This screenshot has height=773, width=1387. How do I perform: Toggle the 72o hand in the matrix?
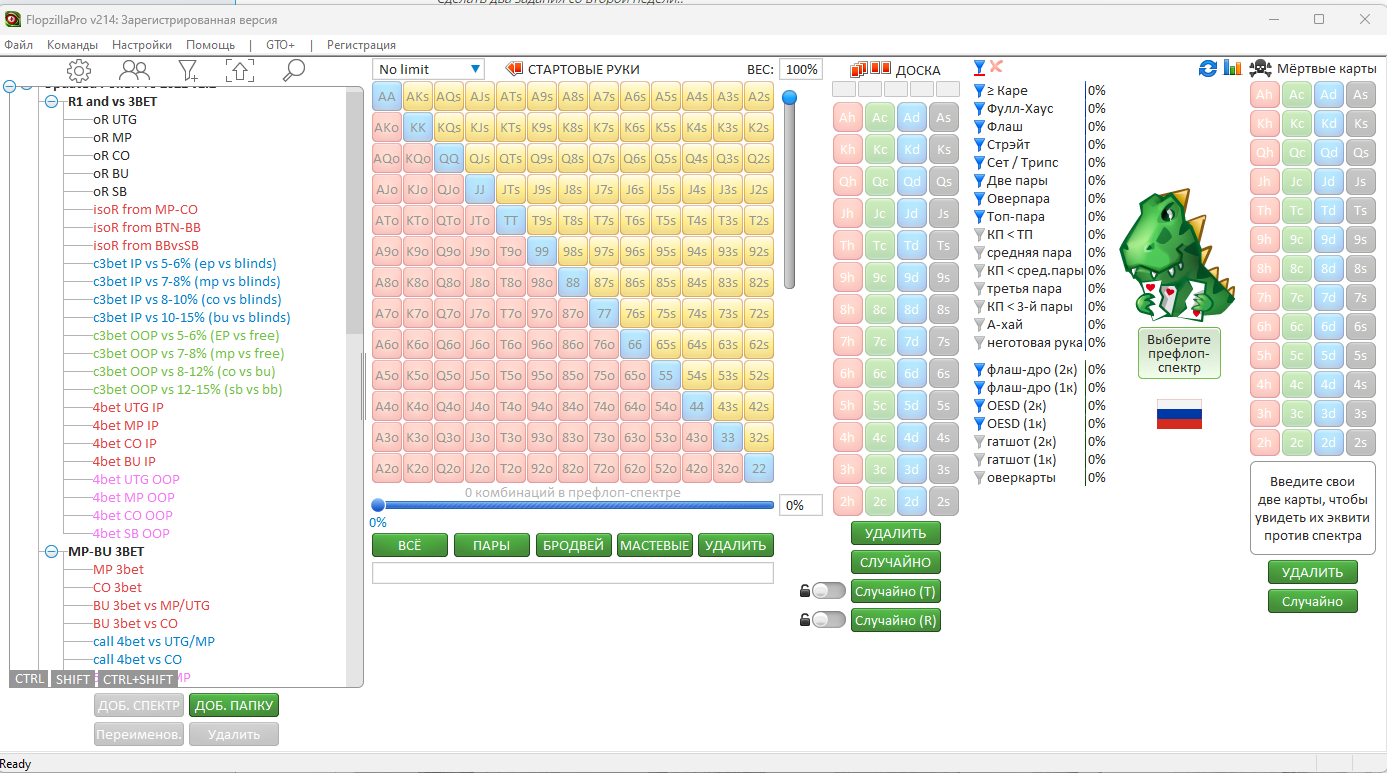pyautogui.click(x=603, y=468)
